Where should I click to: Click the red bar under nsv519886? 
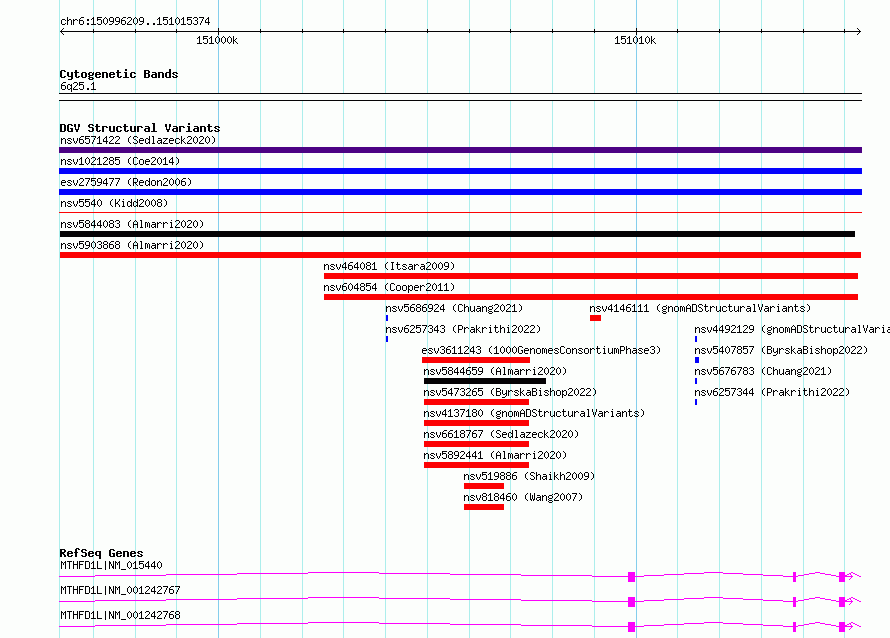484,486
